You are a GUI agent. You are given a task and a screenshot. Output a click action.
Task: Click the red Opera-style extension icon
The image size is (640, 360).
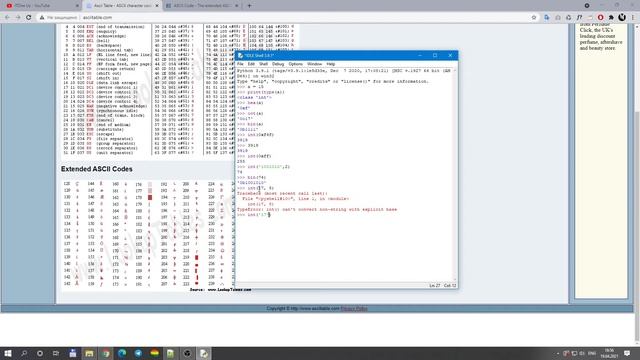(600, 18)
